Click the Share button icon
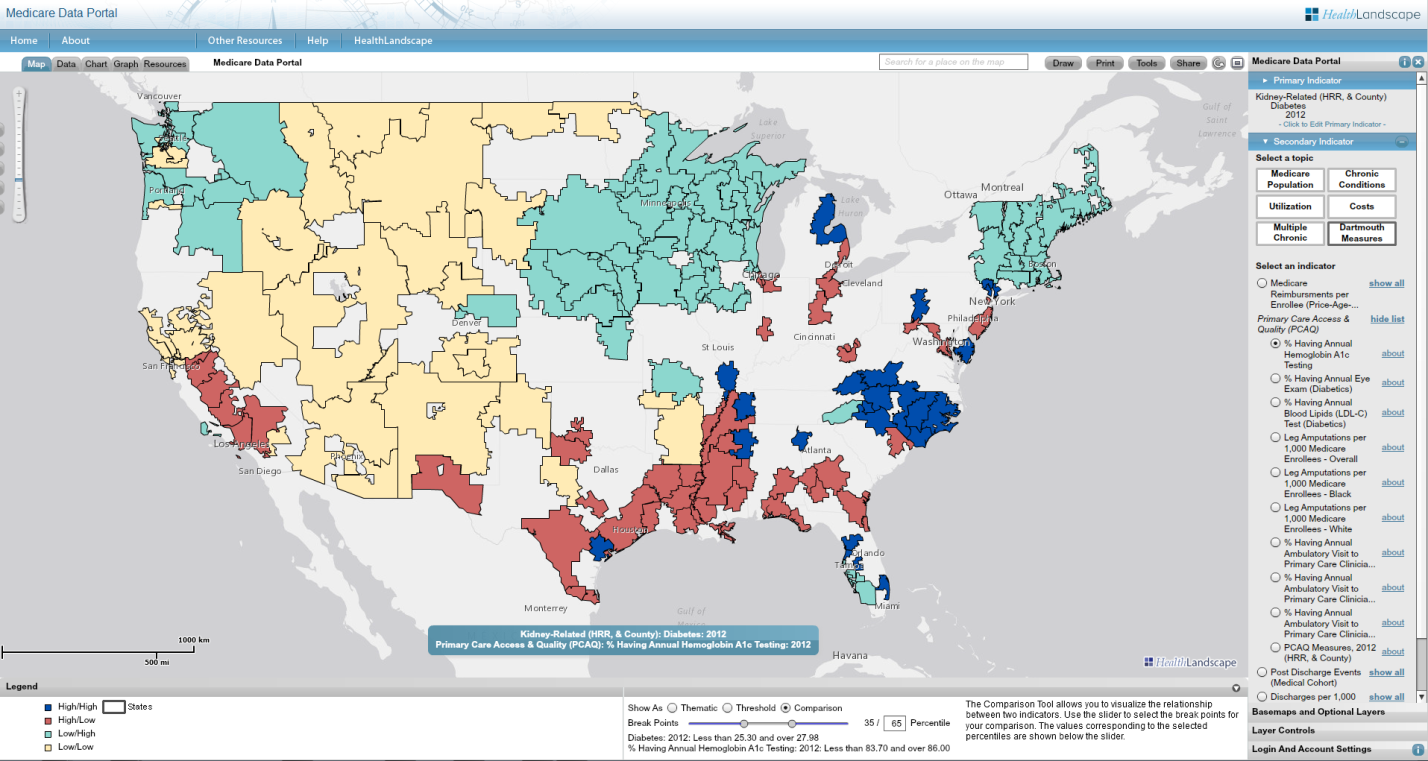This screenshot has height=761, width=1428. [x=1188, y=62]
